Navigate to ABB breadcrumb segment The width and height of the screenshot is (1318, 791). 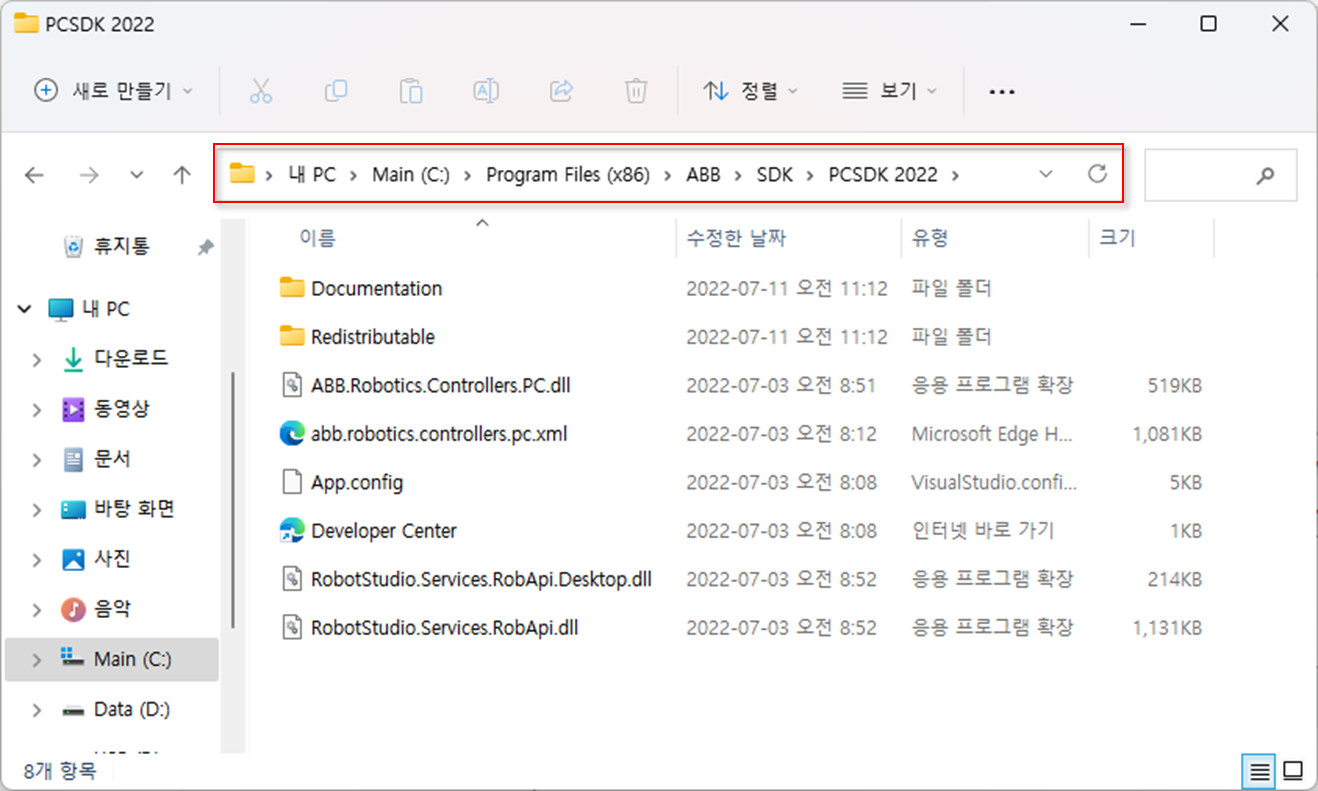click(x=702, y=174)
